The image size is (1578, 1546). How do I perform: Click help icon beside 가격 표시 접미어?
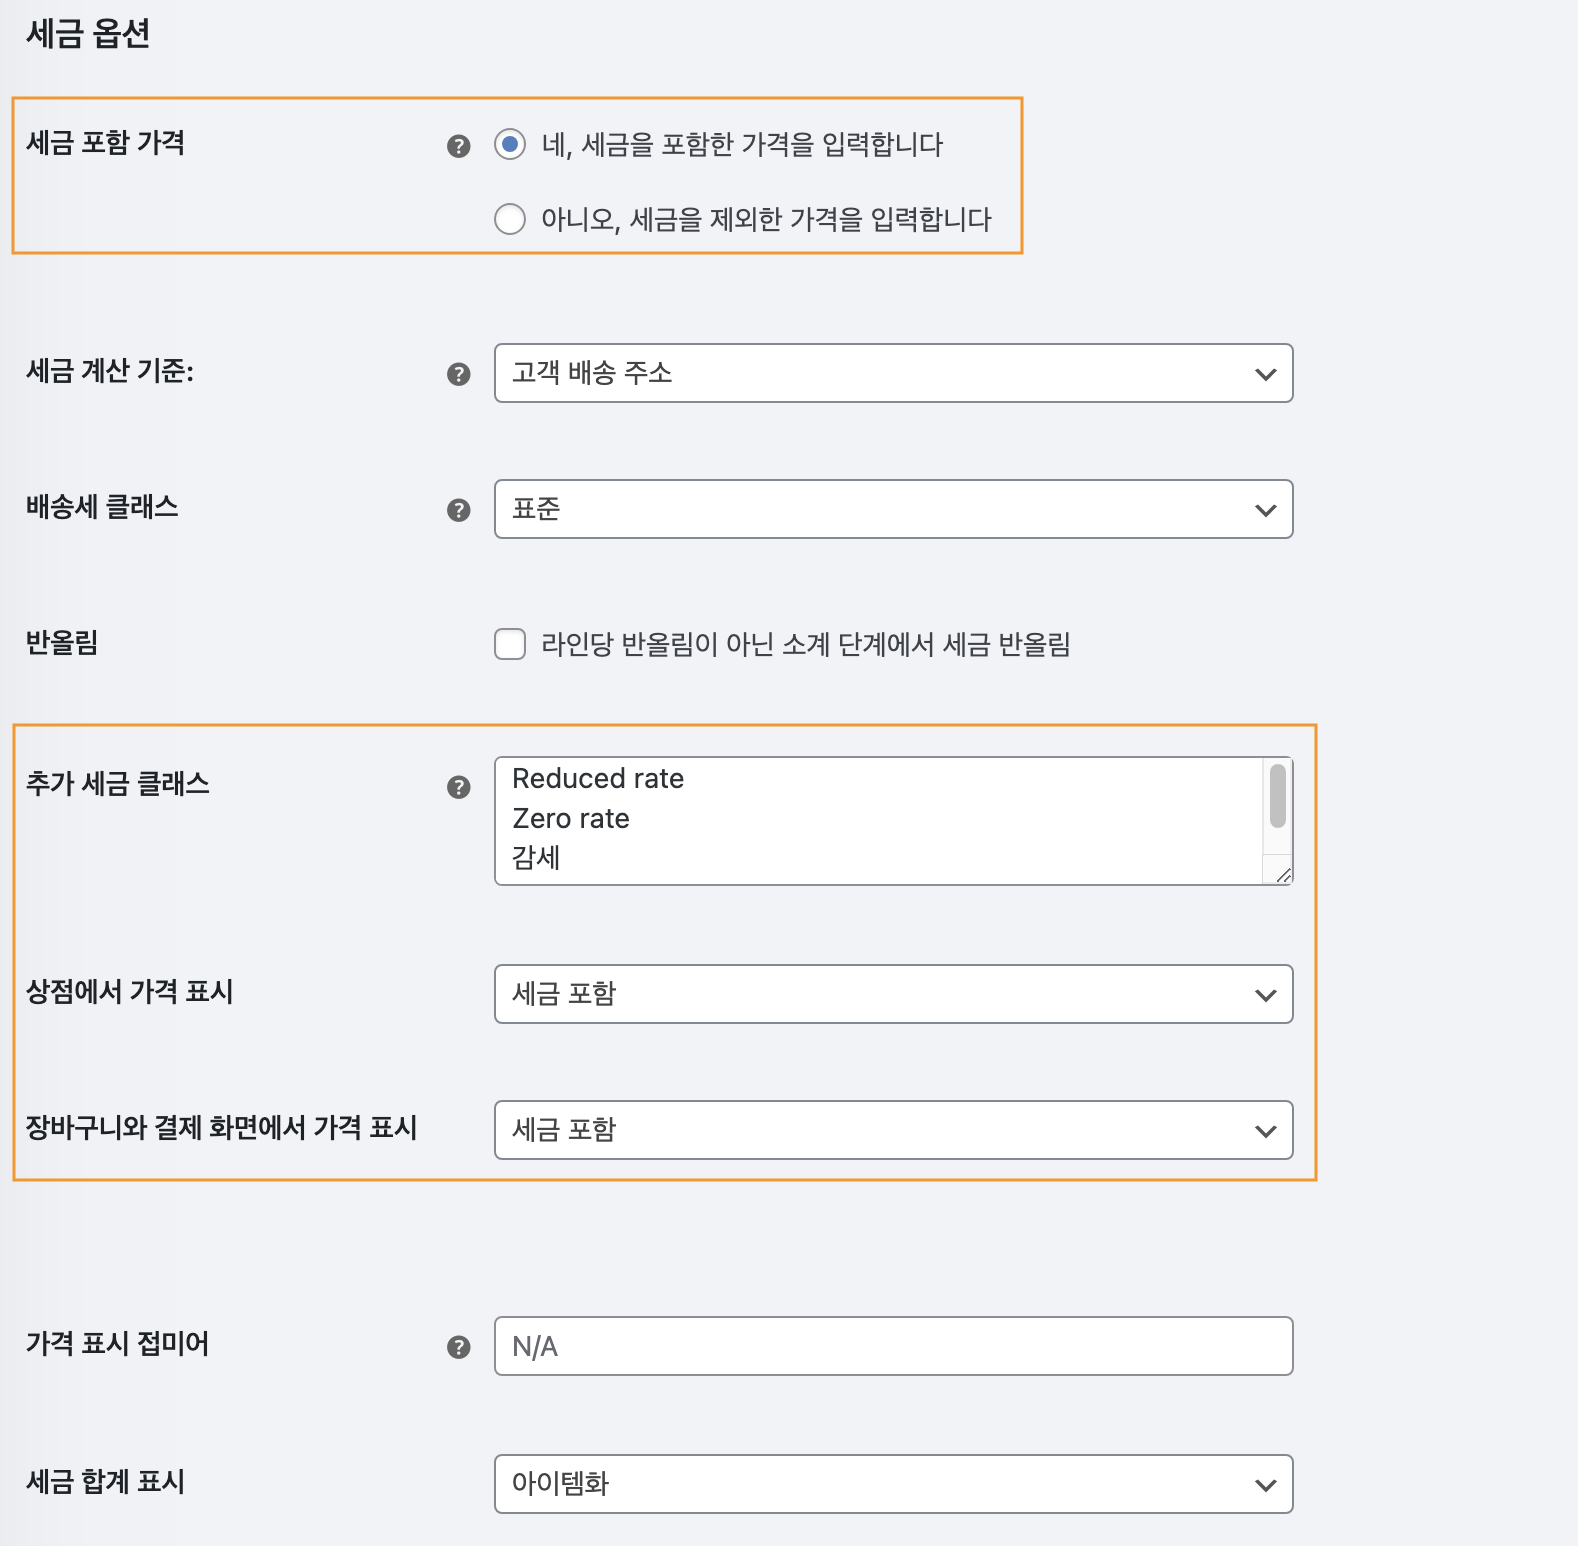click(458, 1347)
